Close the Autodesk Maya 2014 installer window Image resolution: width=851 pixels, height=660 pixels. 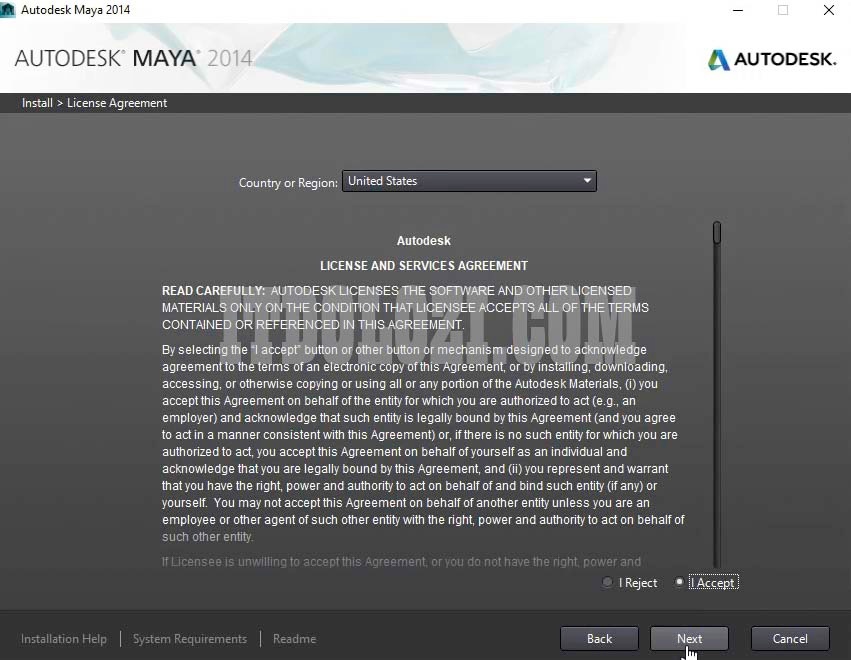(x=829, y=10)
